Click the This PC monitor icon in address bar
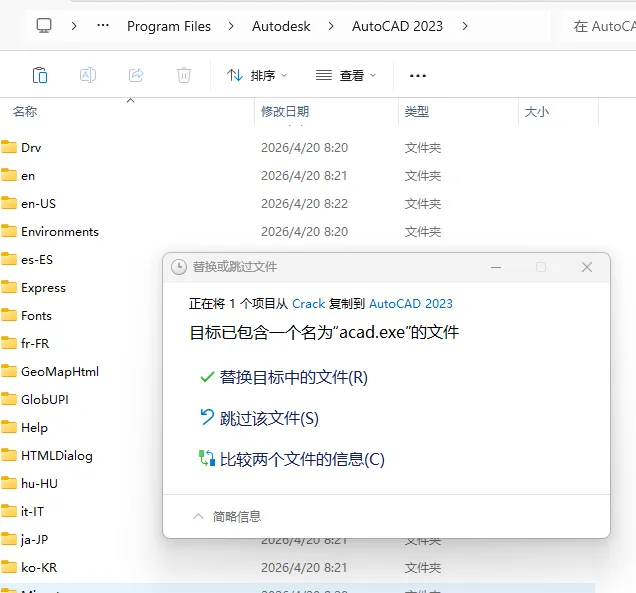Screen dimensions: 636x593 point(44,26)
